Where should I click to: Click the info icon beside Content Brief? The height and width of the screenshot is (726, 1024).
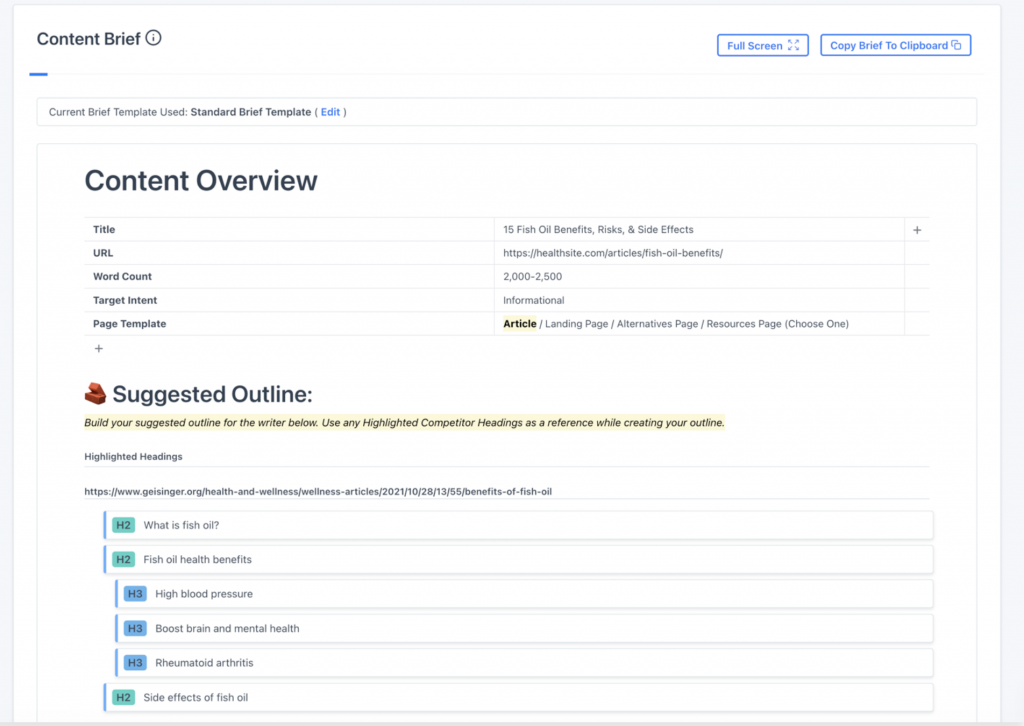[x=153, y=39]
